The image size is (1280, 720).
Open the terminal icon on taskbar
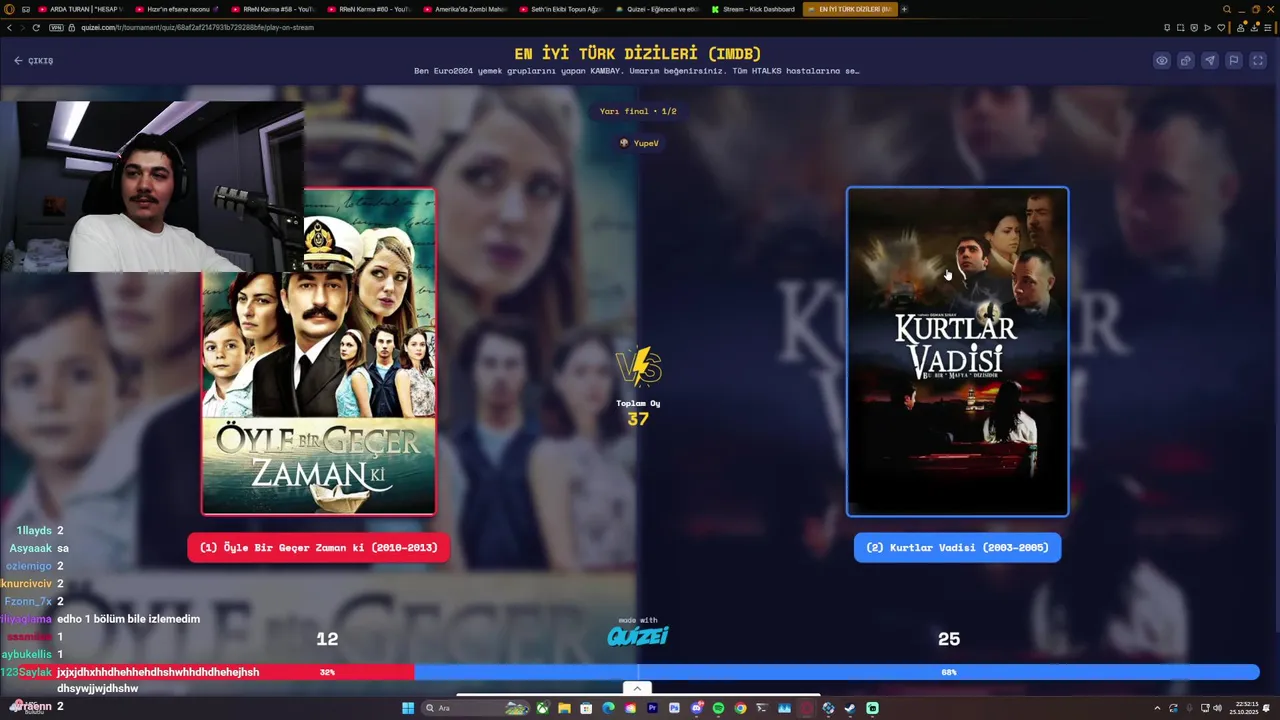[x=762, y=708]
